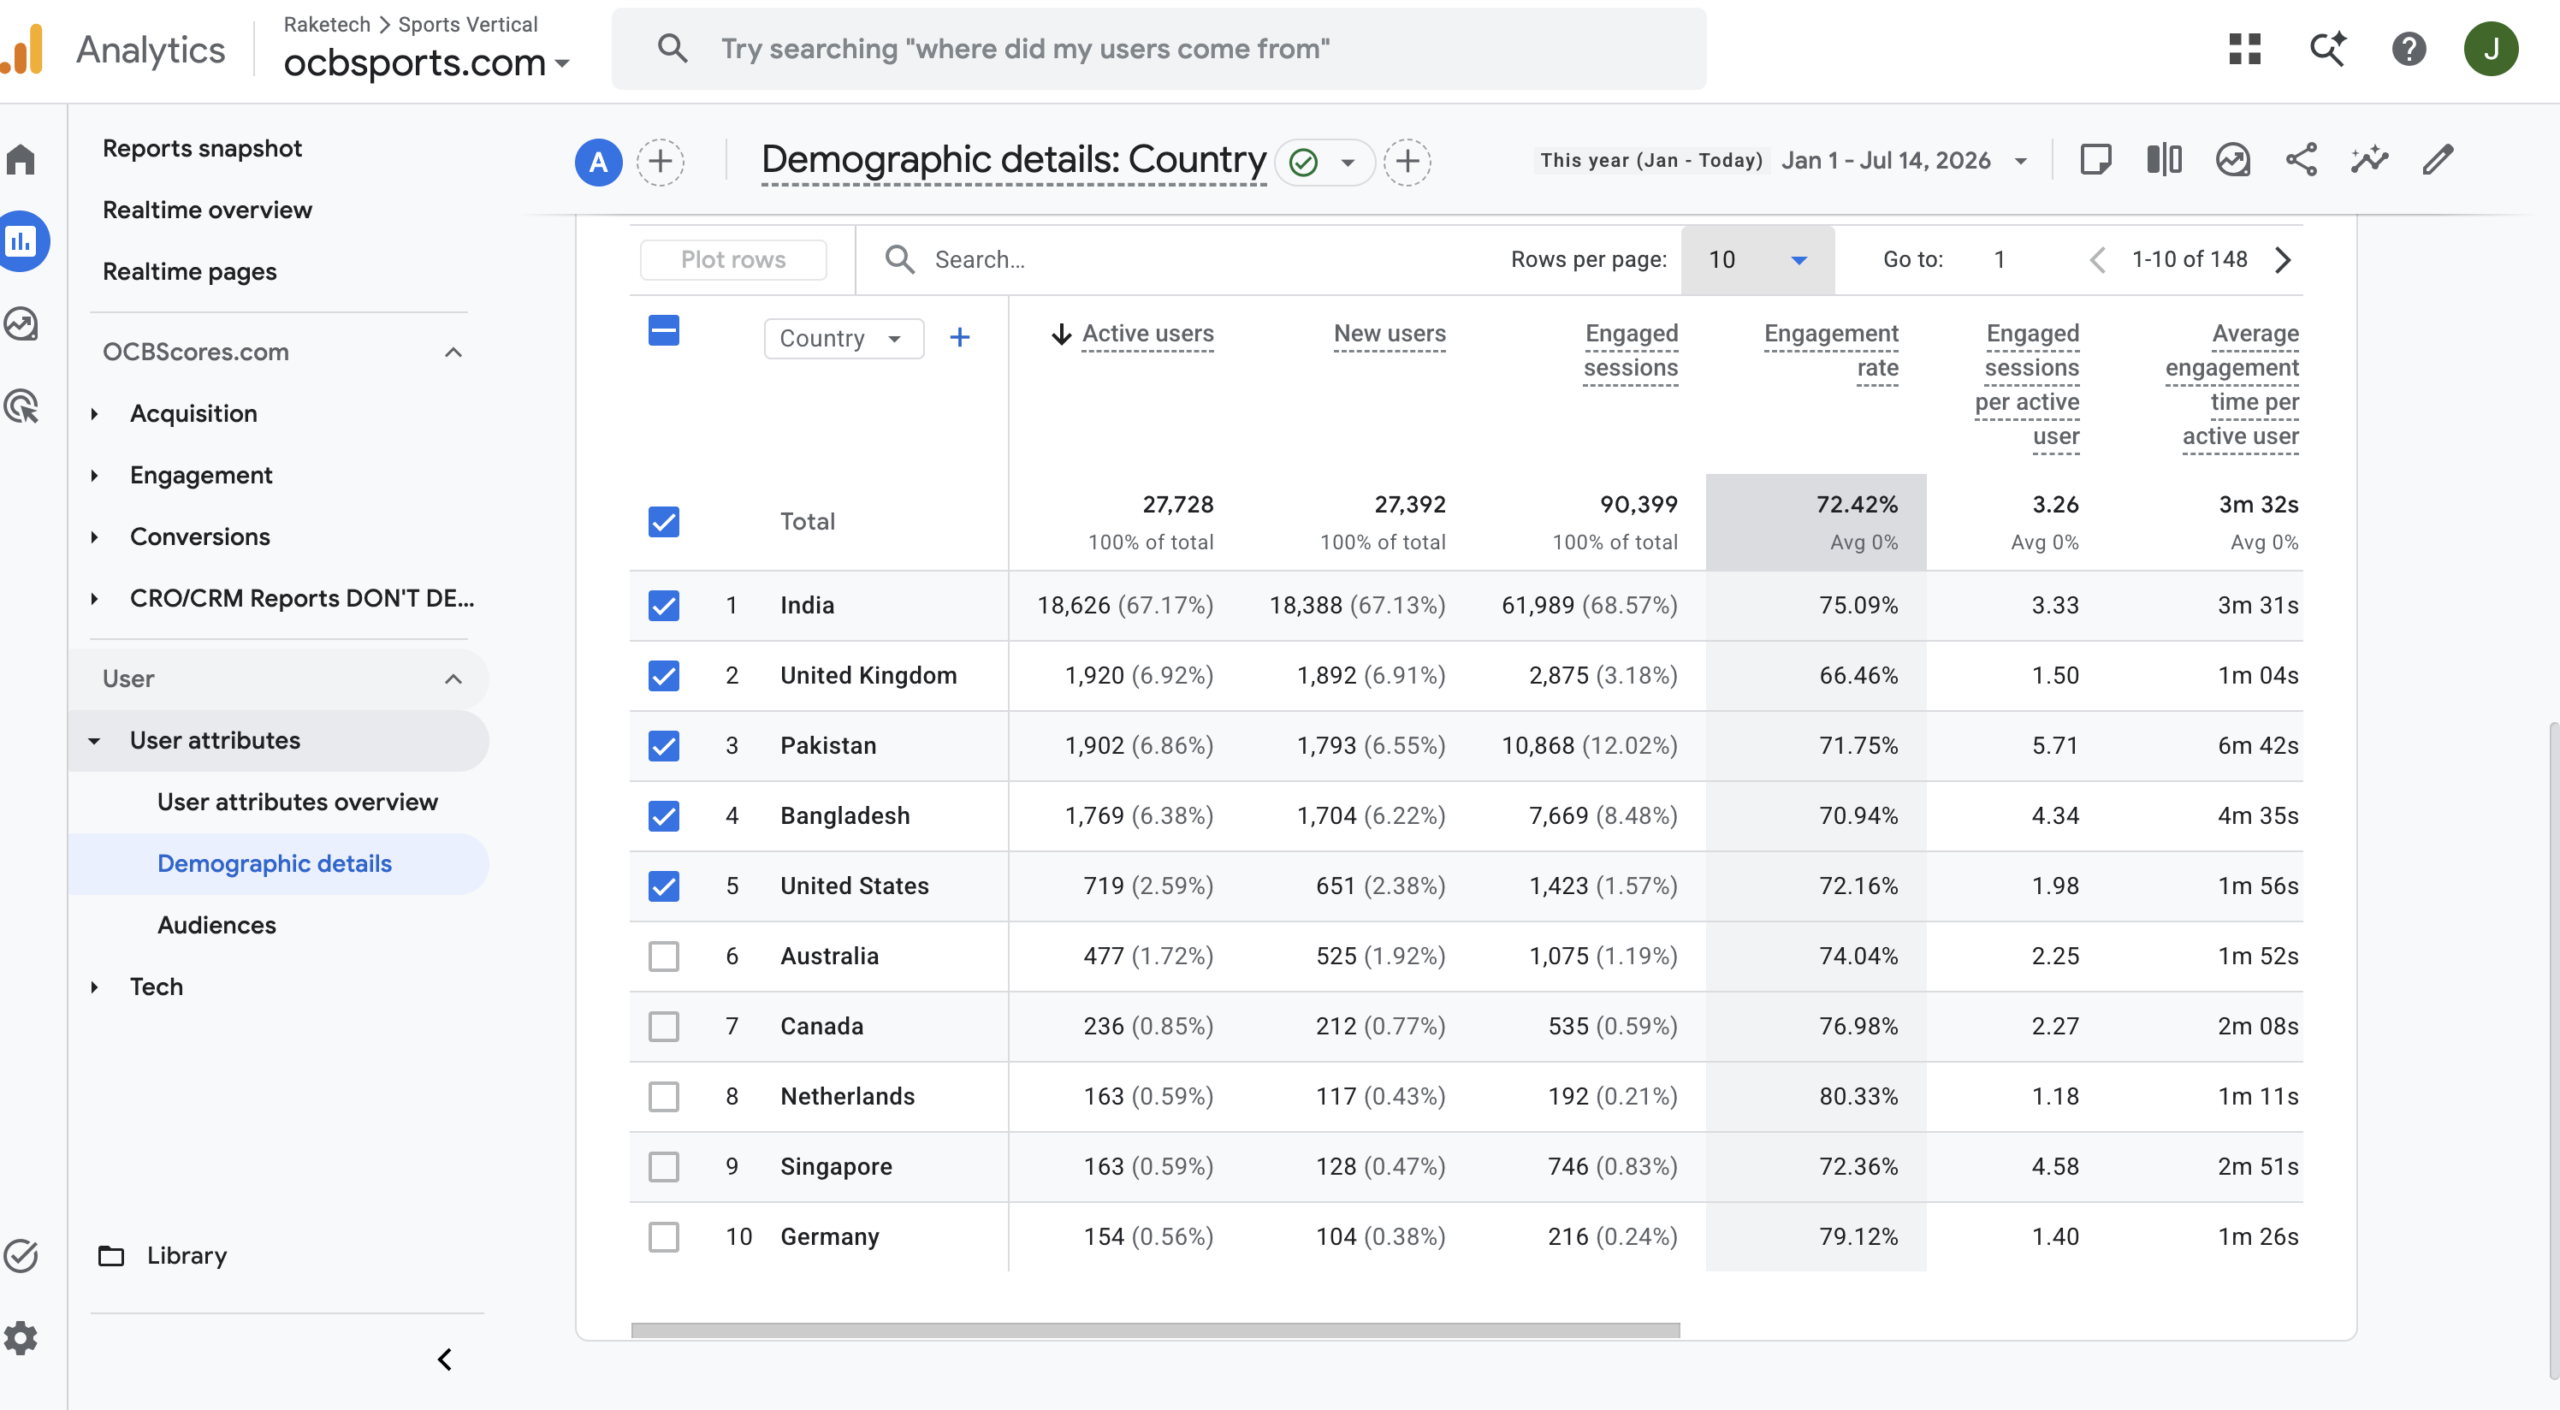Uncheck the India row checkbox
Screen dimensions: 2560x1410
(x=663, y=606)
